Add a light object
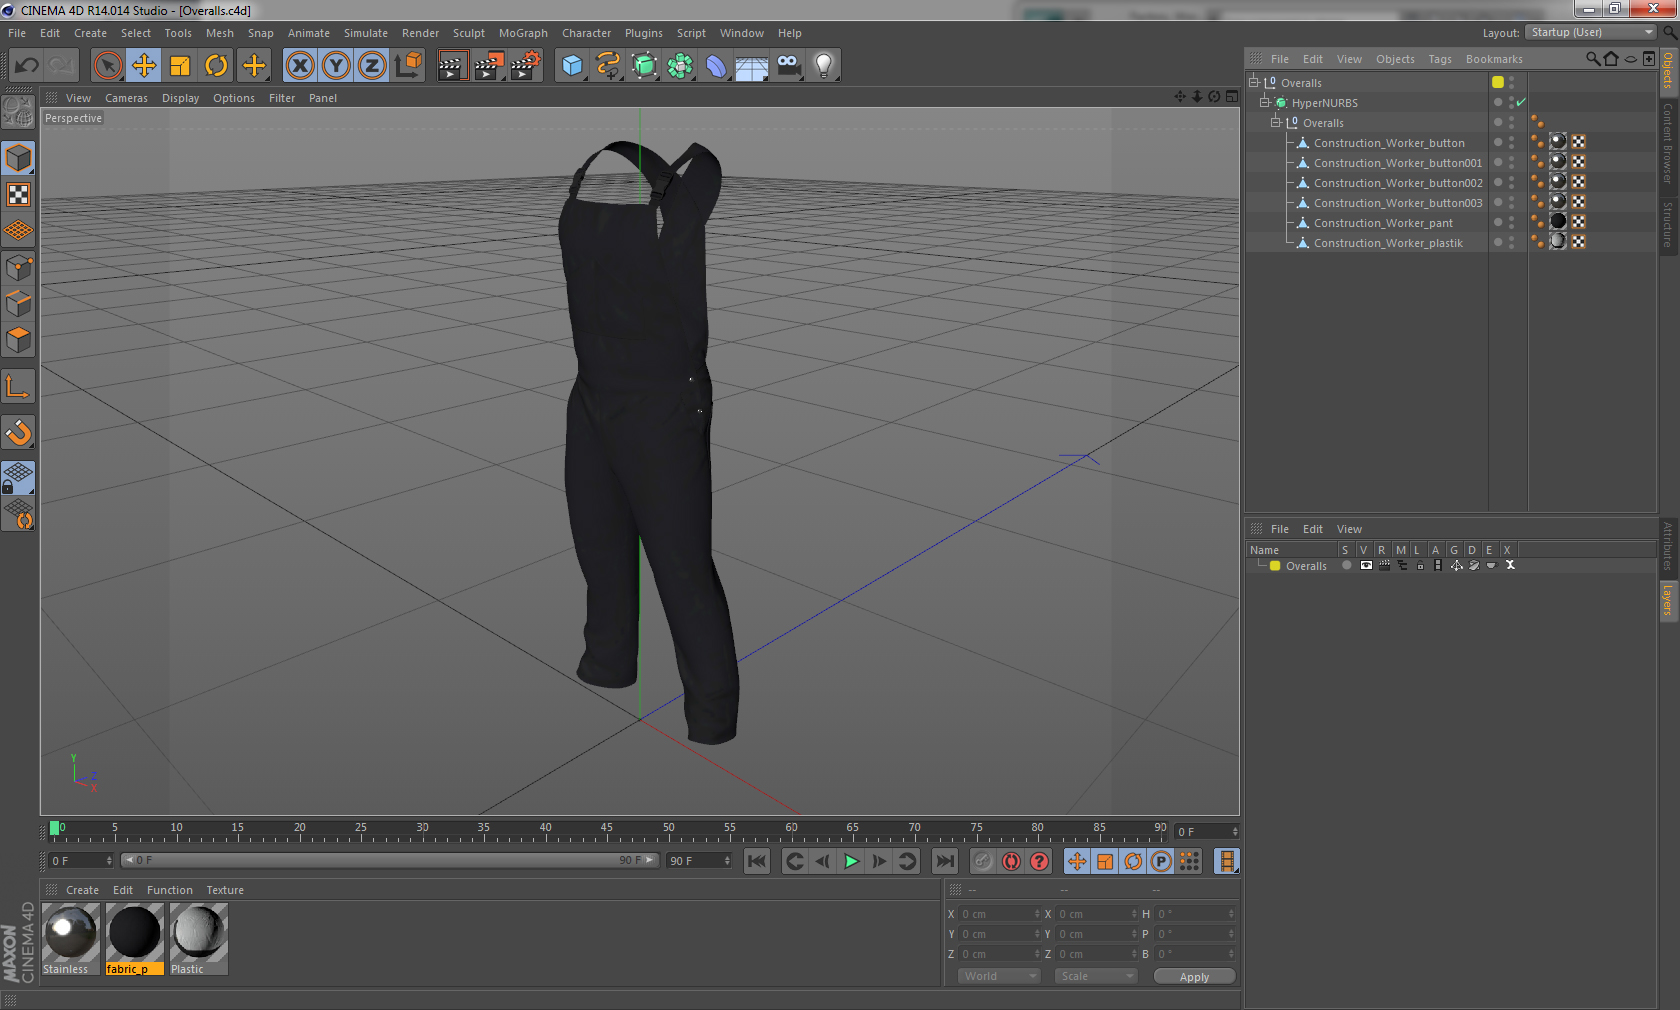The height and width of the screenshot is (1010, 1680). click(x=824, y=66)
